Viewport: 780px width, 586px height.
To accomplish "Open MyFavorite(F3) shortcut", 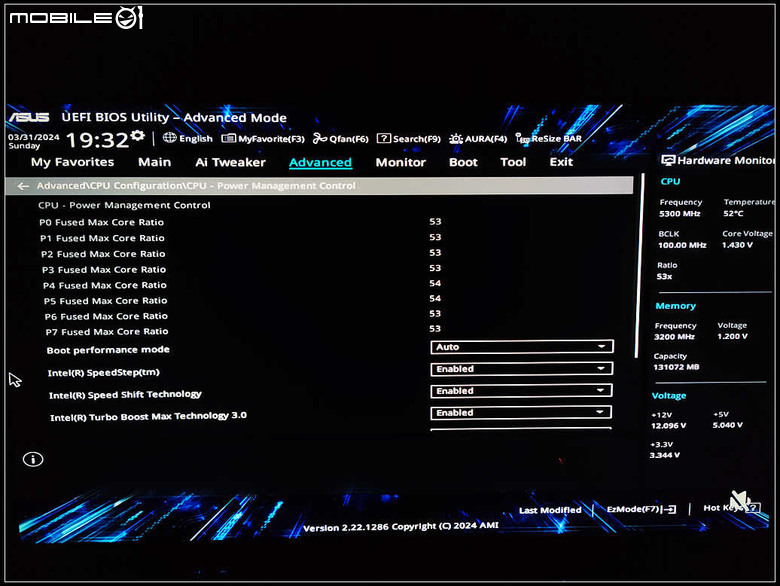I will (263, 139).
